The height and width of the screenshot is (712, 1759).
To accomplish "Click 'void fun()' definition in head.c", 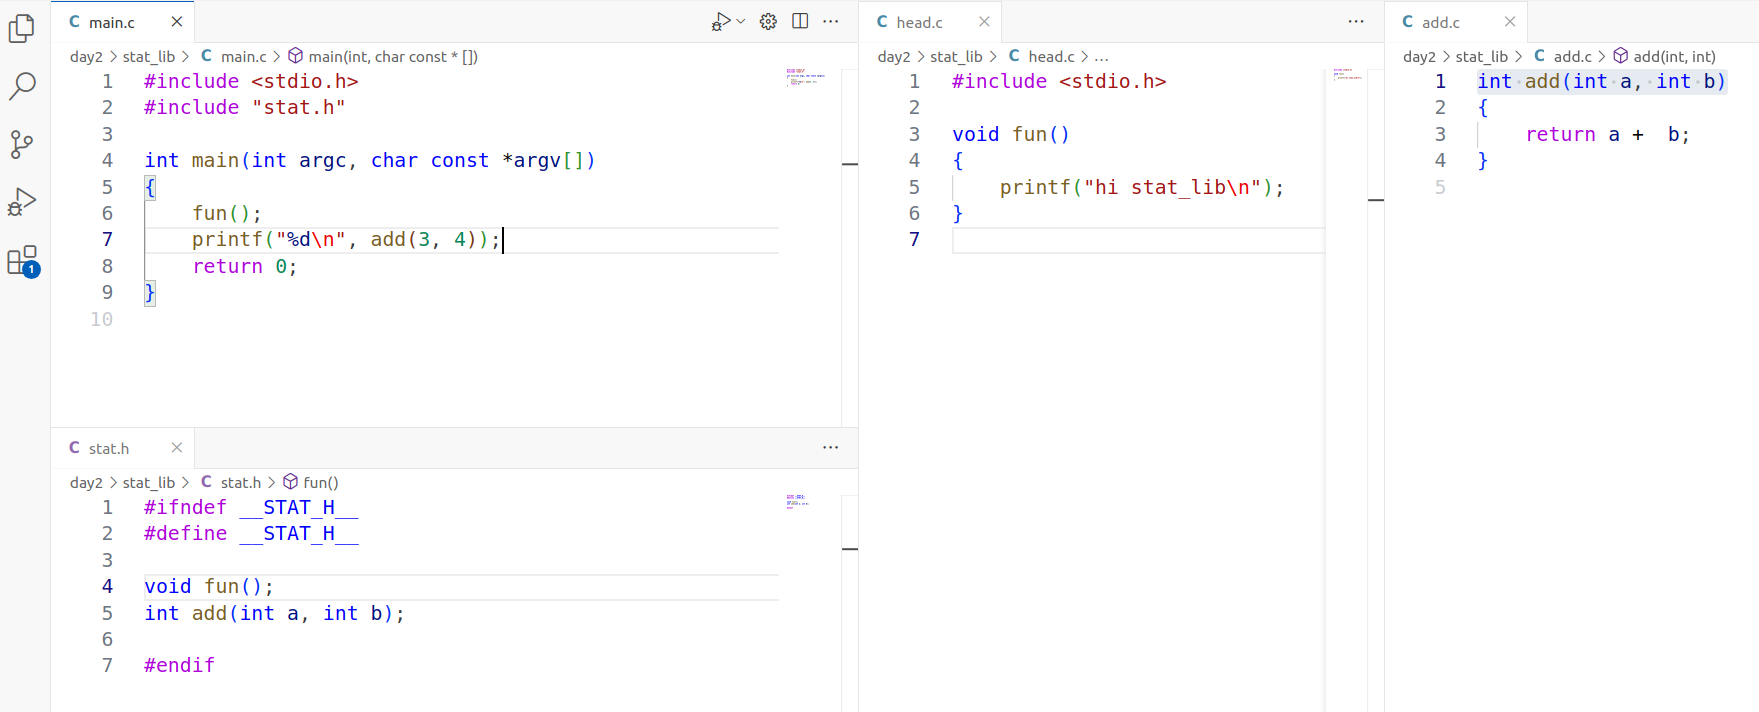I will pos(1011,135).
